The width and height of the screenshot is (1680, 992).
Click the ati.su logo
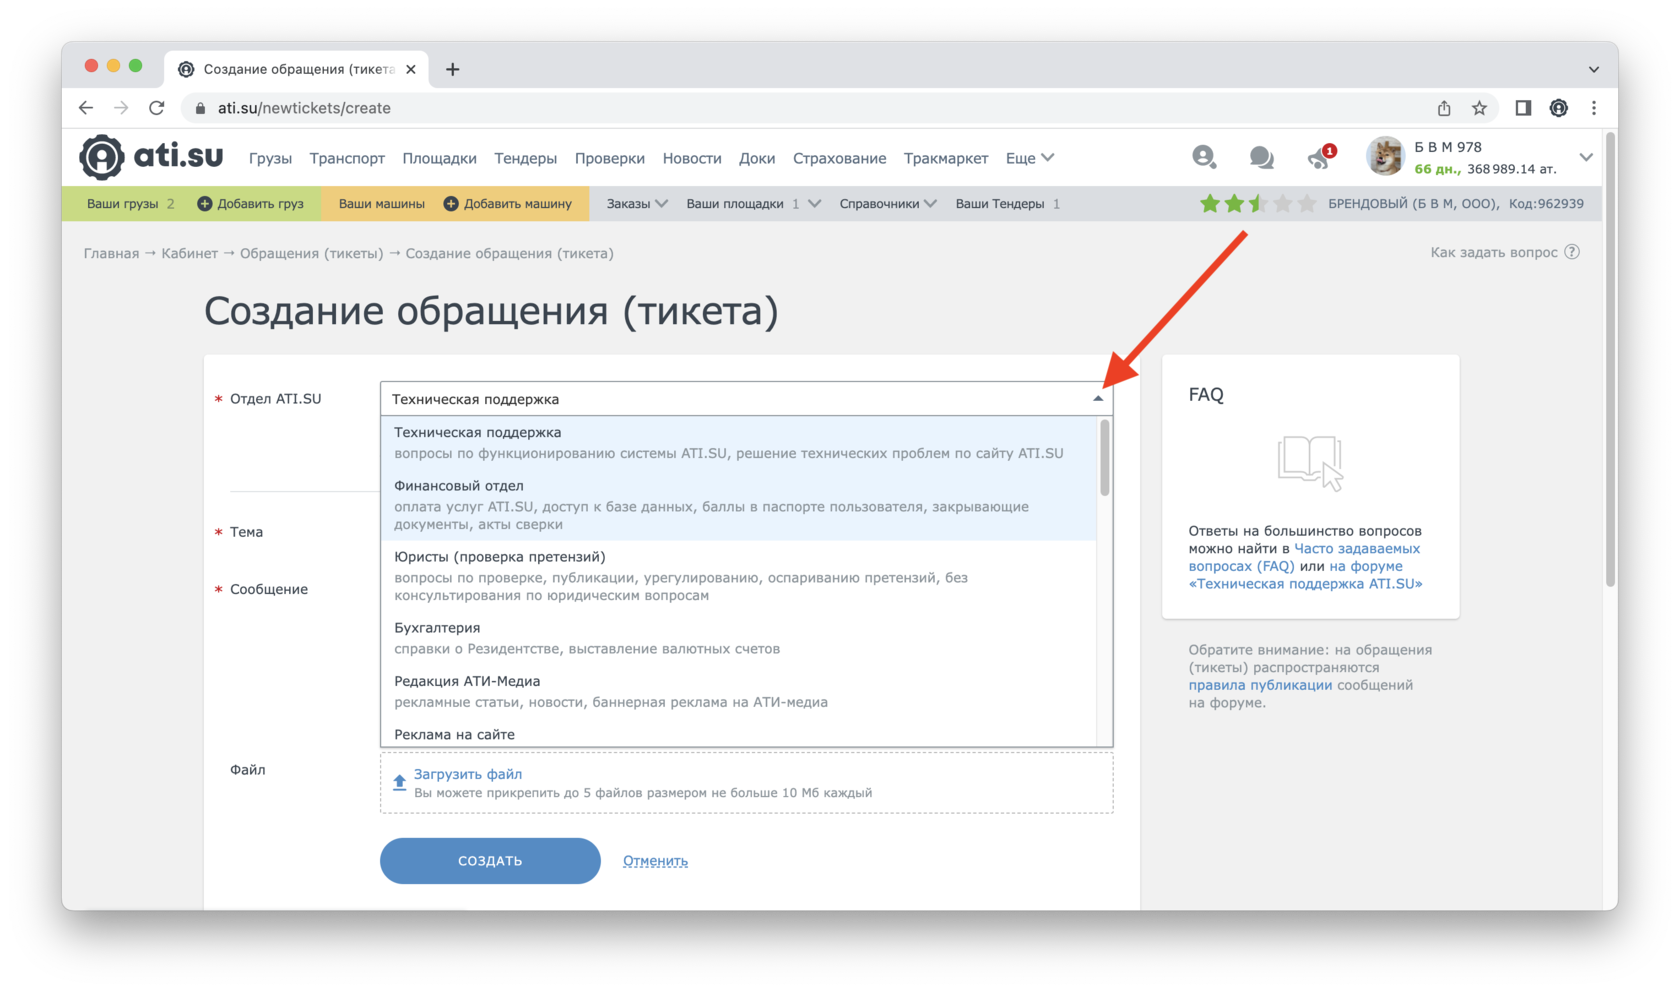[x=151, y=157]
